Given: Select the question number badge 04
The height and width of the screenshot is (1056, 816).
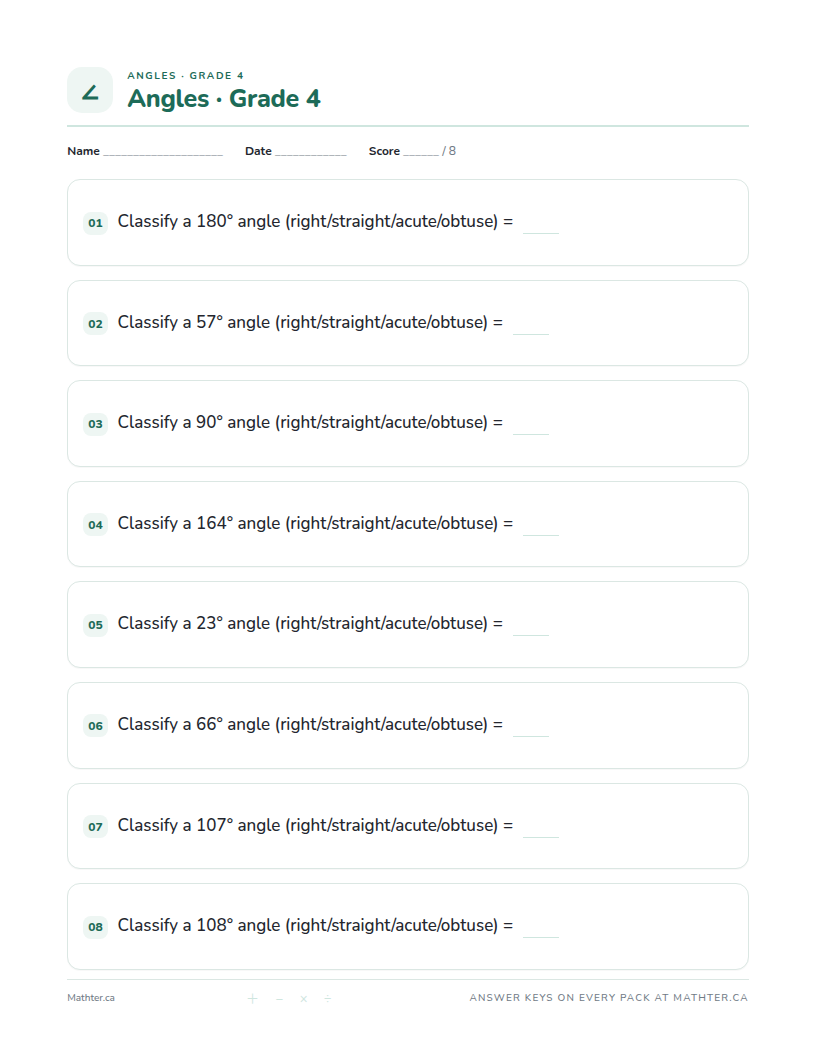Looking at the screenshot, I should [96, 525].
